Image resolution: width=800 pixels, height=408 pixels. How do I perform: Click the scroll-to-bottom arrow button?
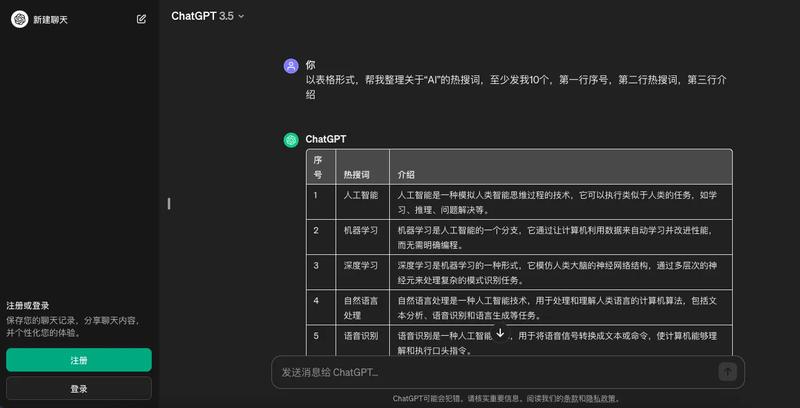tap(500, 333)
